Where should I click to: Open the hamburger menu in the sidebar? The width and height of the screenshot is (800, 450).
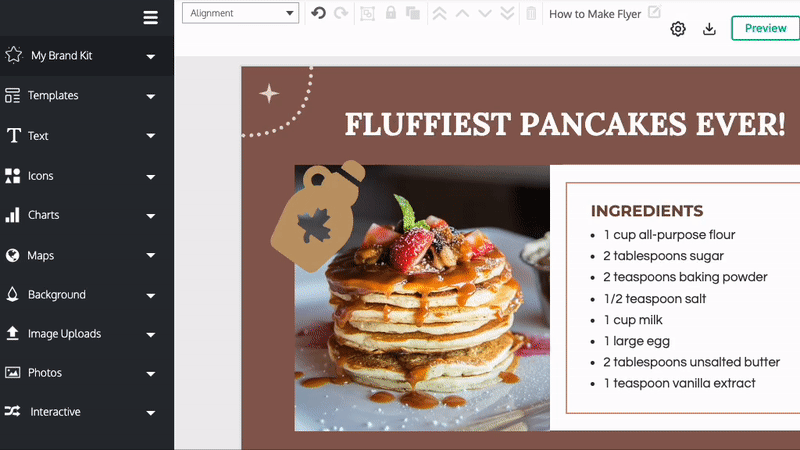150,17
